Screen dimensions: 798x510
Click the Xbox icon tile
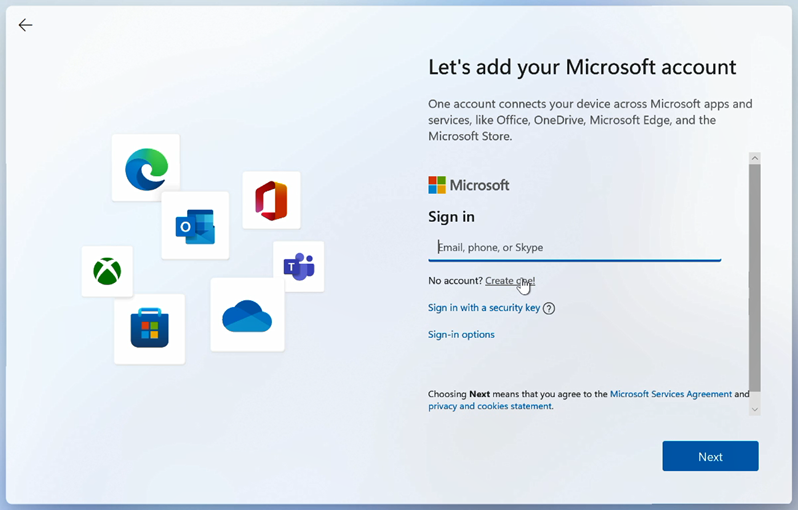coord(107,271)
